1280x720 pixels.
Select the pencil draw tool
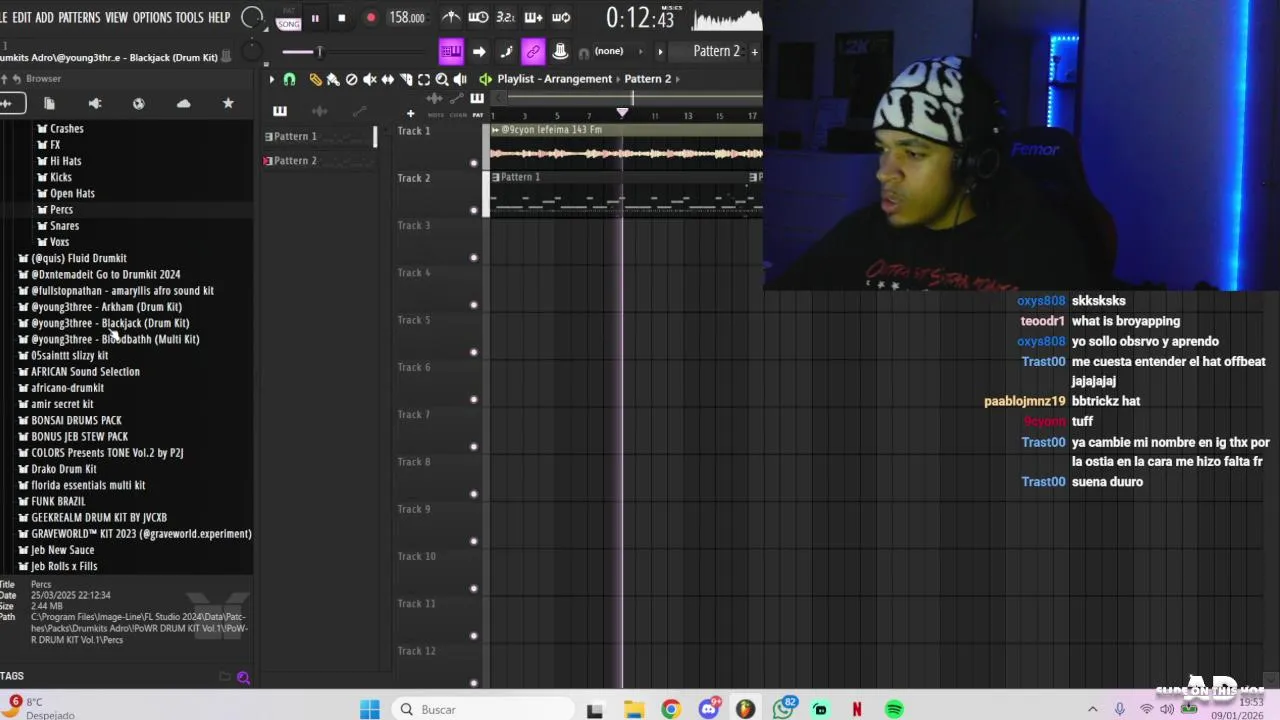316,79
